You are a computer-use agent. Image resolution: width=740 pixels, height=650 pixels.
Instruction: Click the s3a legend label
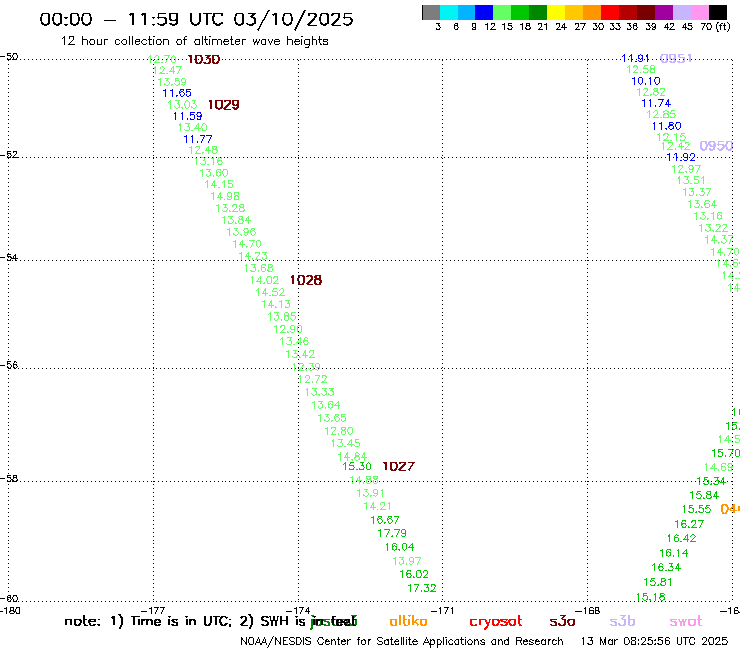point(562,621)
